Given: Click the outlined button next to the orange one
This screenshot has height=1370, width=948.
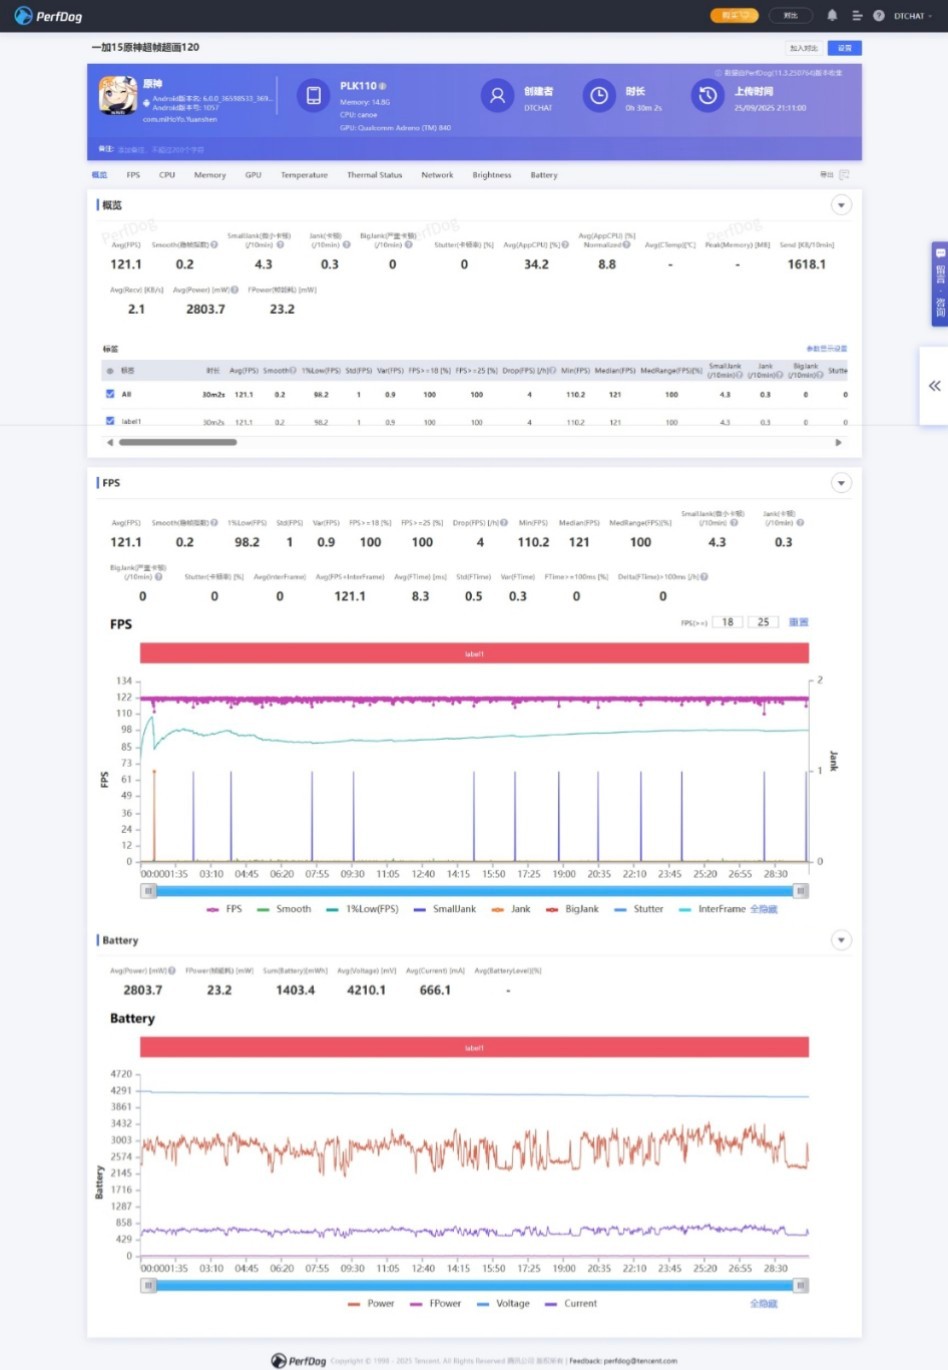Looking at the screenshot, I should [x=791, y=15].
